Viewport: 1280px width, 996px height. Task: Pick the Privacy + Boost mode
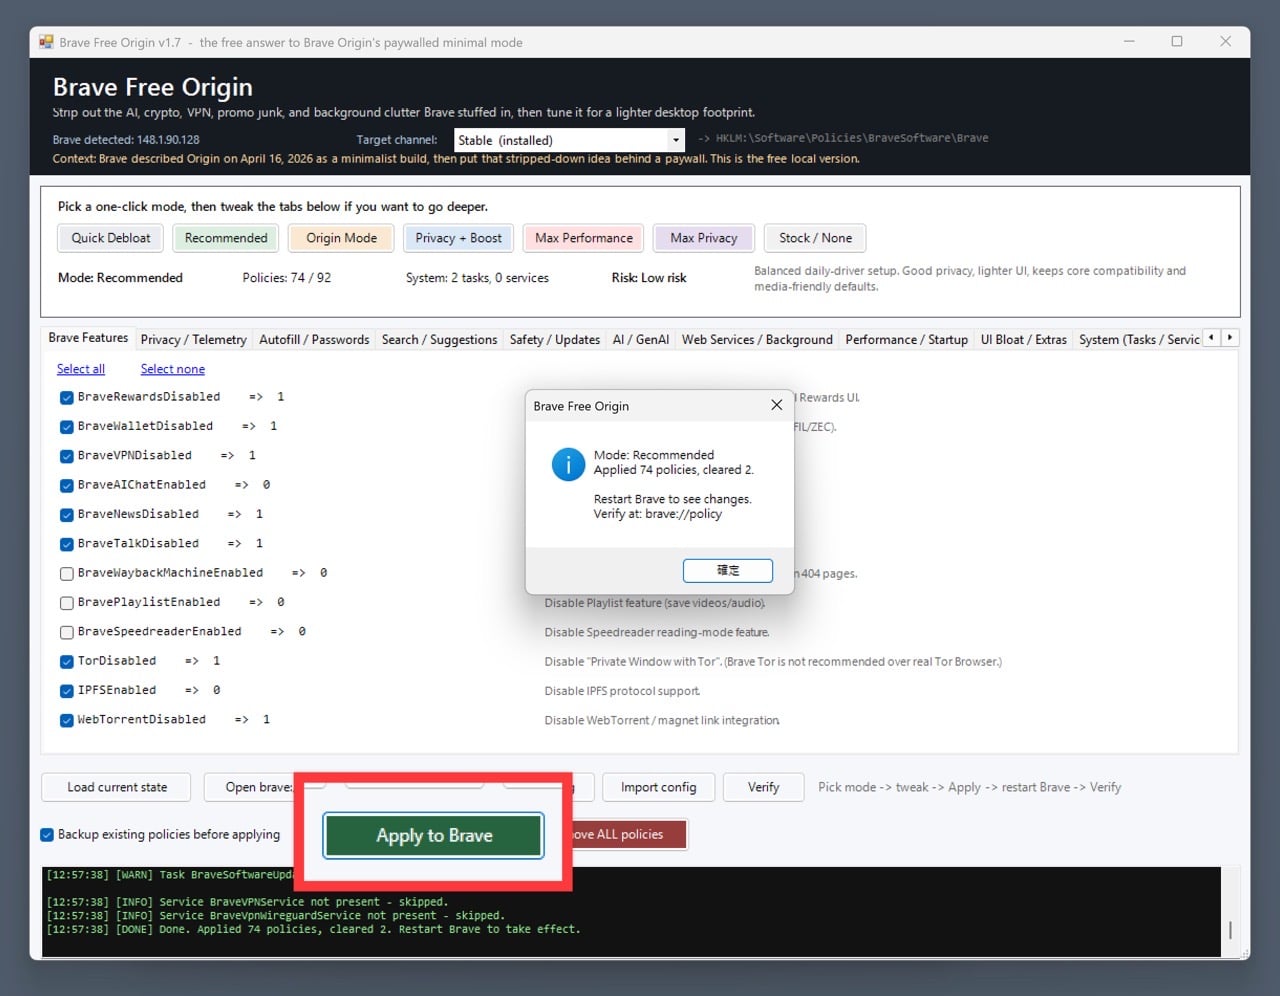[458, 238]
